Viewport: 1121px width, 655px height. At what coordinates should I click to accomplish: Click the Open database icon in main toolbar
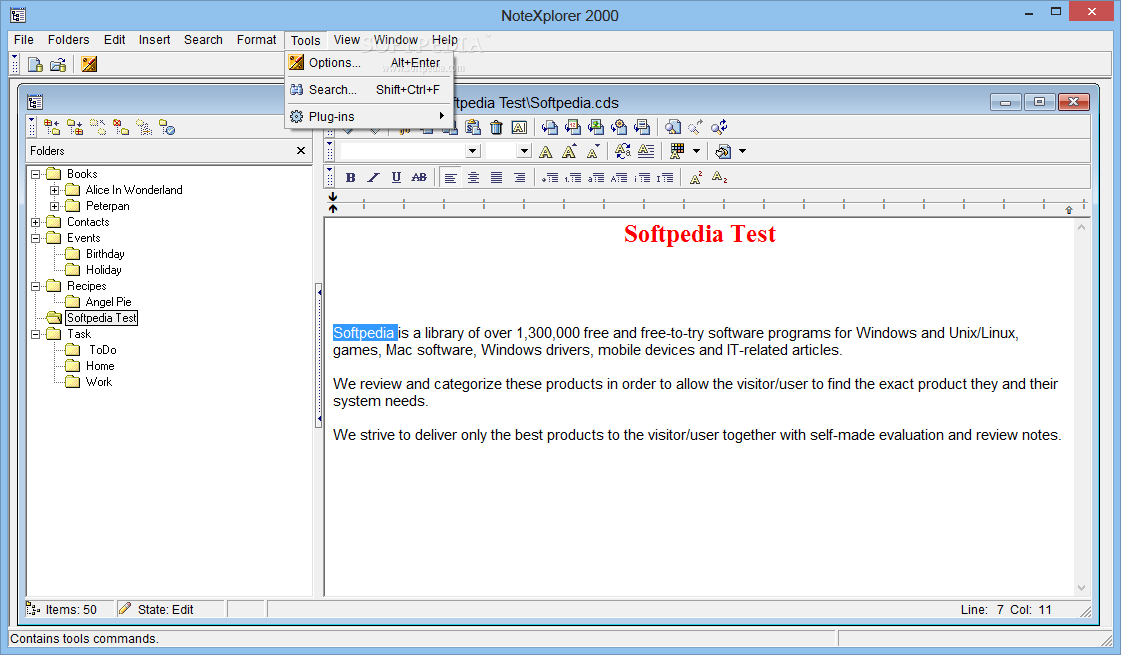pos(58,64)
